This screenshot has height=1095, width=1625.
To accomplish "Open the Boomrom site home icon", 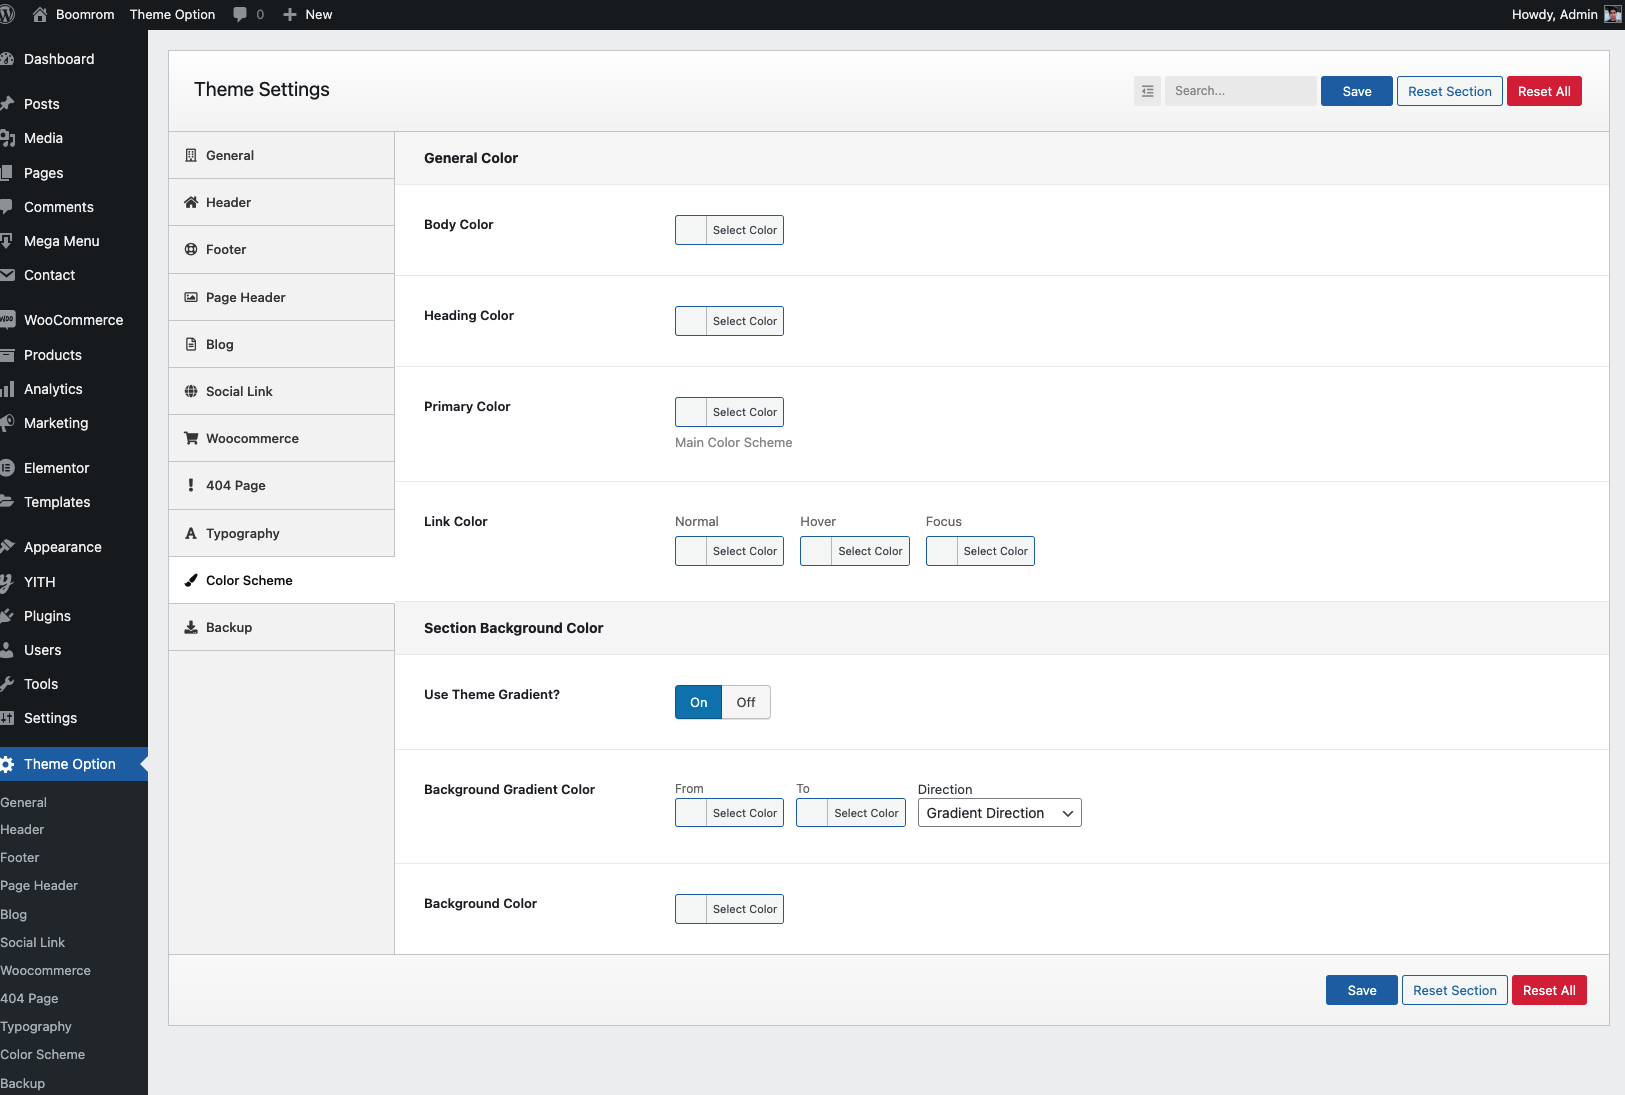I will coord(40,14).
